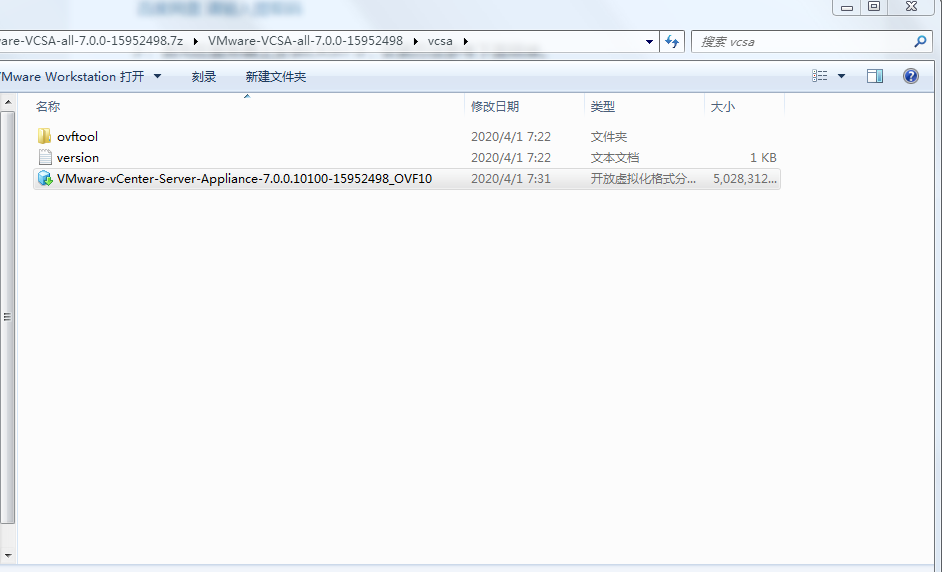942x572 pixels.
Task: Click the navigation pane scroll up arrow
Action: [x=8, y=102]
